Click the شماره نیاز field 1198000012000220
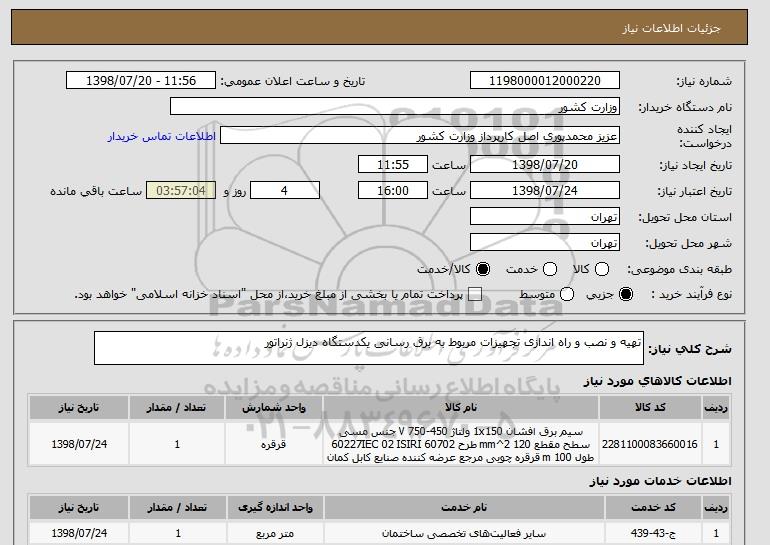The height and width of the screenshot is (545, 770). (545, 81)
